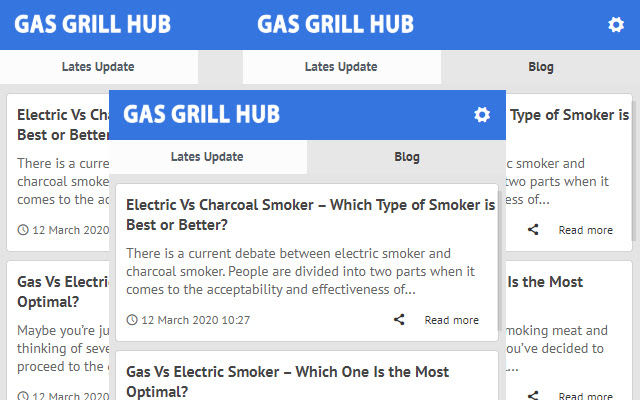Click the gear icon in the foreground panel header

point(482,115)
